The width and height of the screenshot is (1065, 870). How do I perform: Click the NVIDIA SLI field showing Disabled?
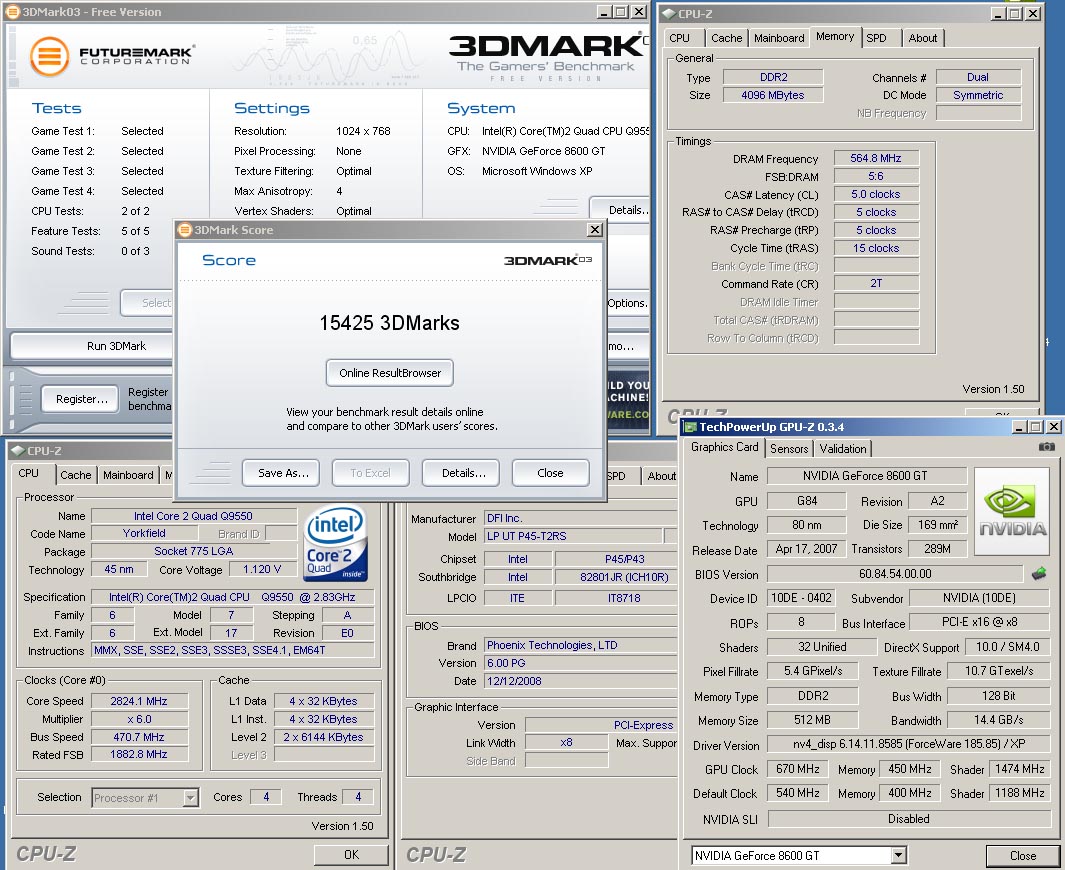point(909,819)
